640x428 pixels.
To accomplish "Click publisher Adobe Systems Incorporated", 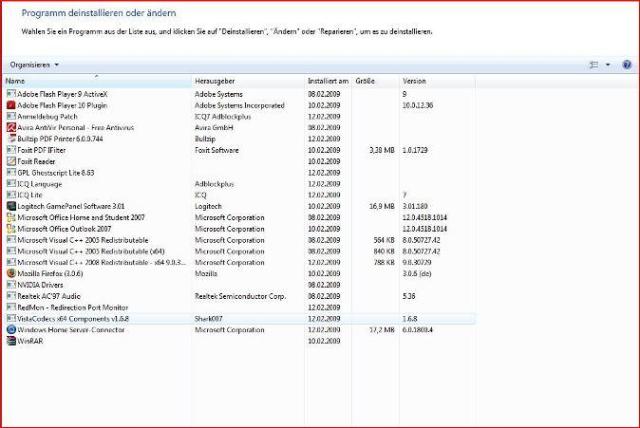I will click(x=240, y=105).
